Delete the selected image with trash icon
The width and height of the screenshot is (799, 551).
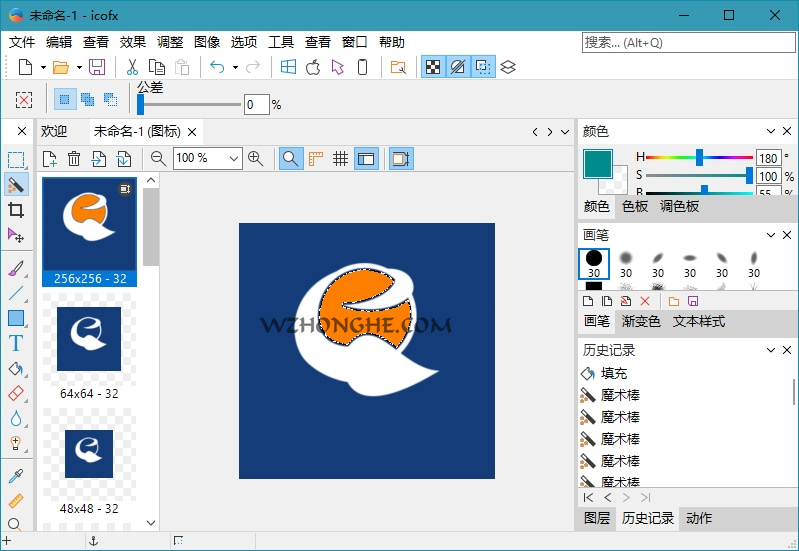74,158
